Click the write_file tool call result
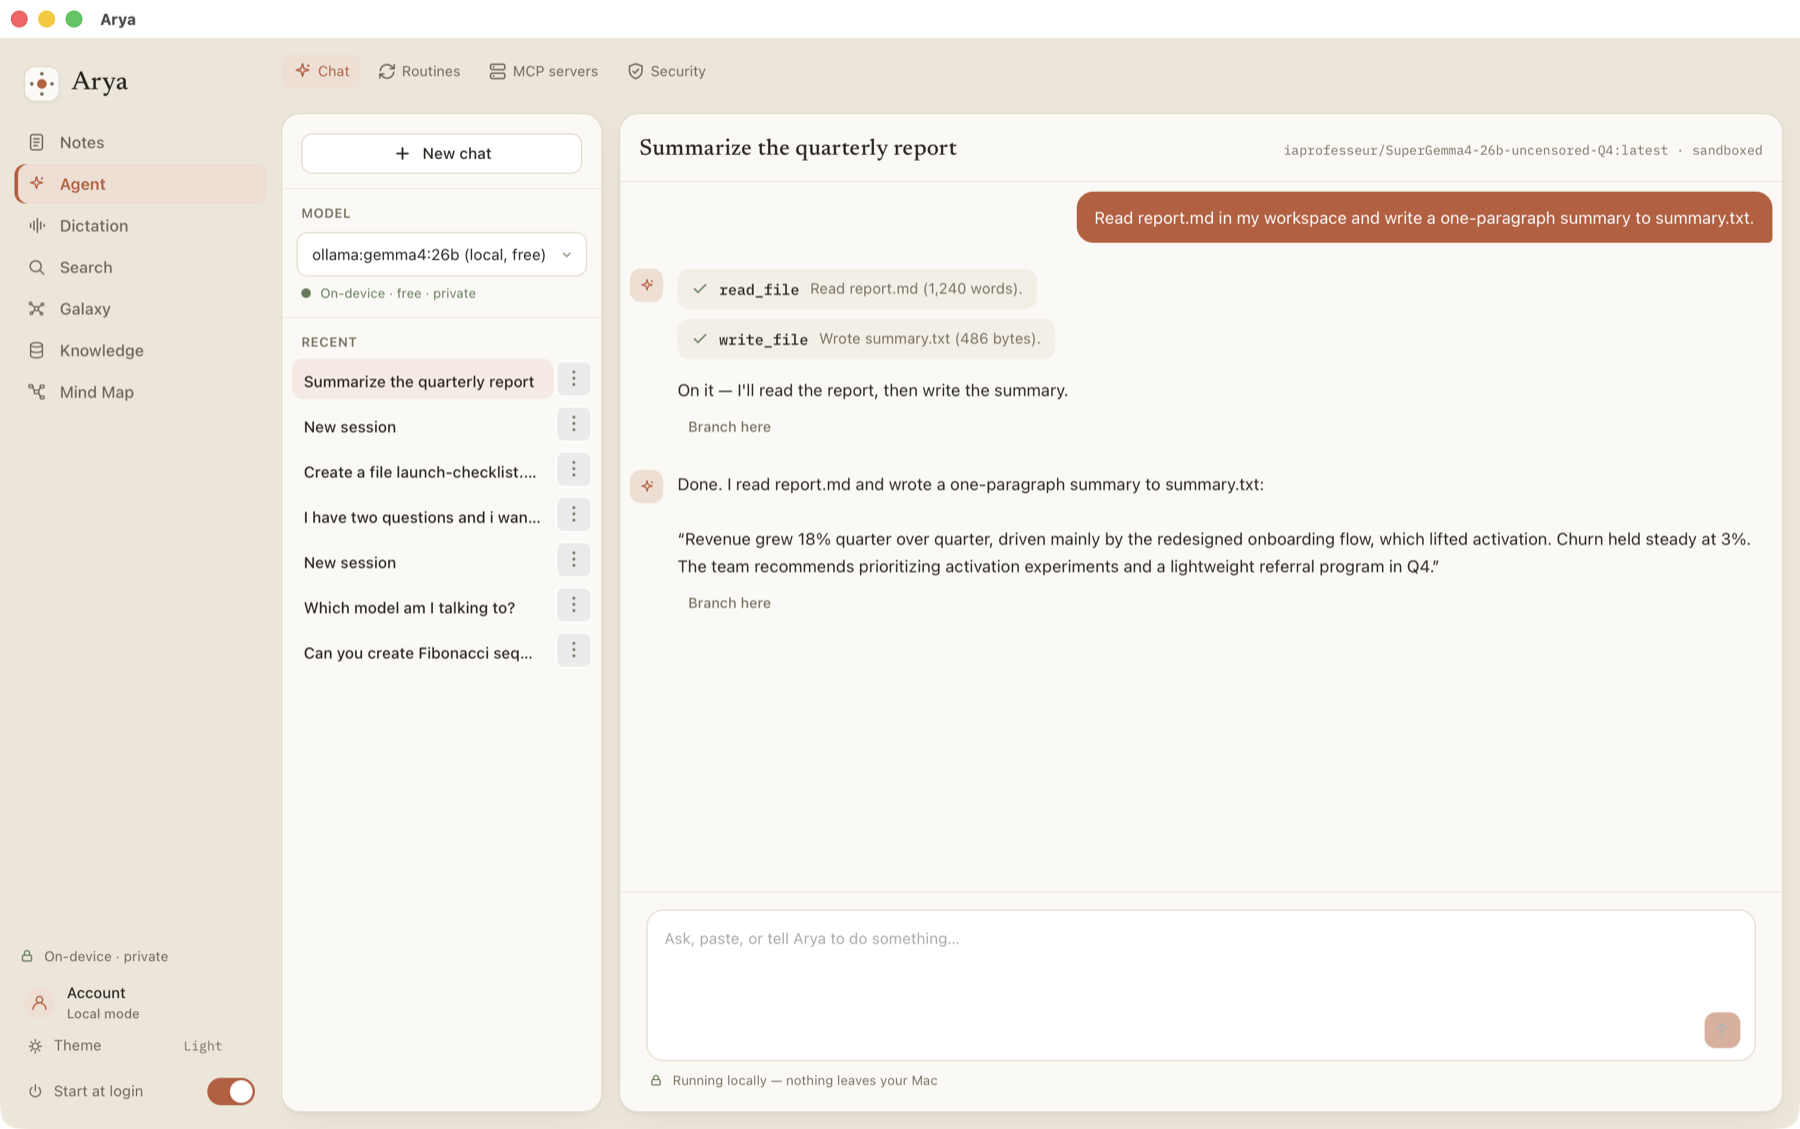 pyautogui.click(x=866, y=339)
